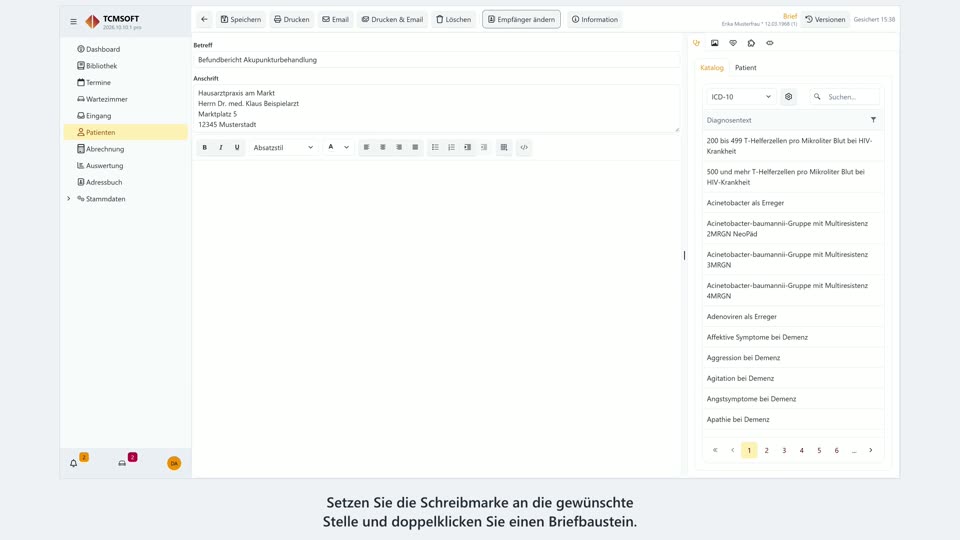
Task: Select 'Aggression bei Demenz' diagnosis
Action: point(792,358)
